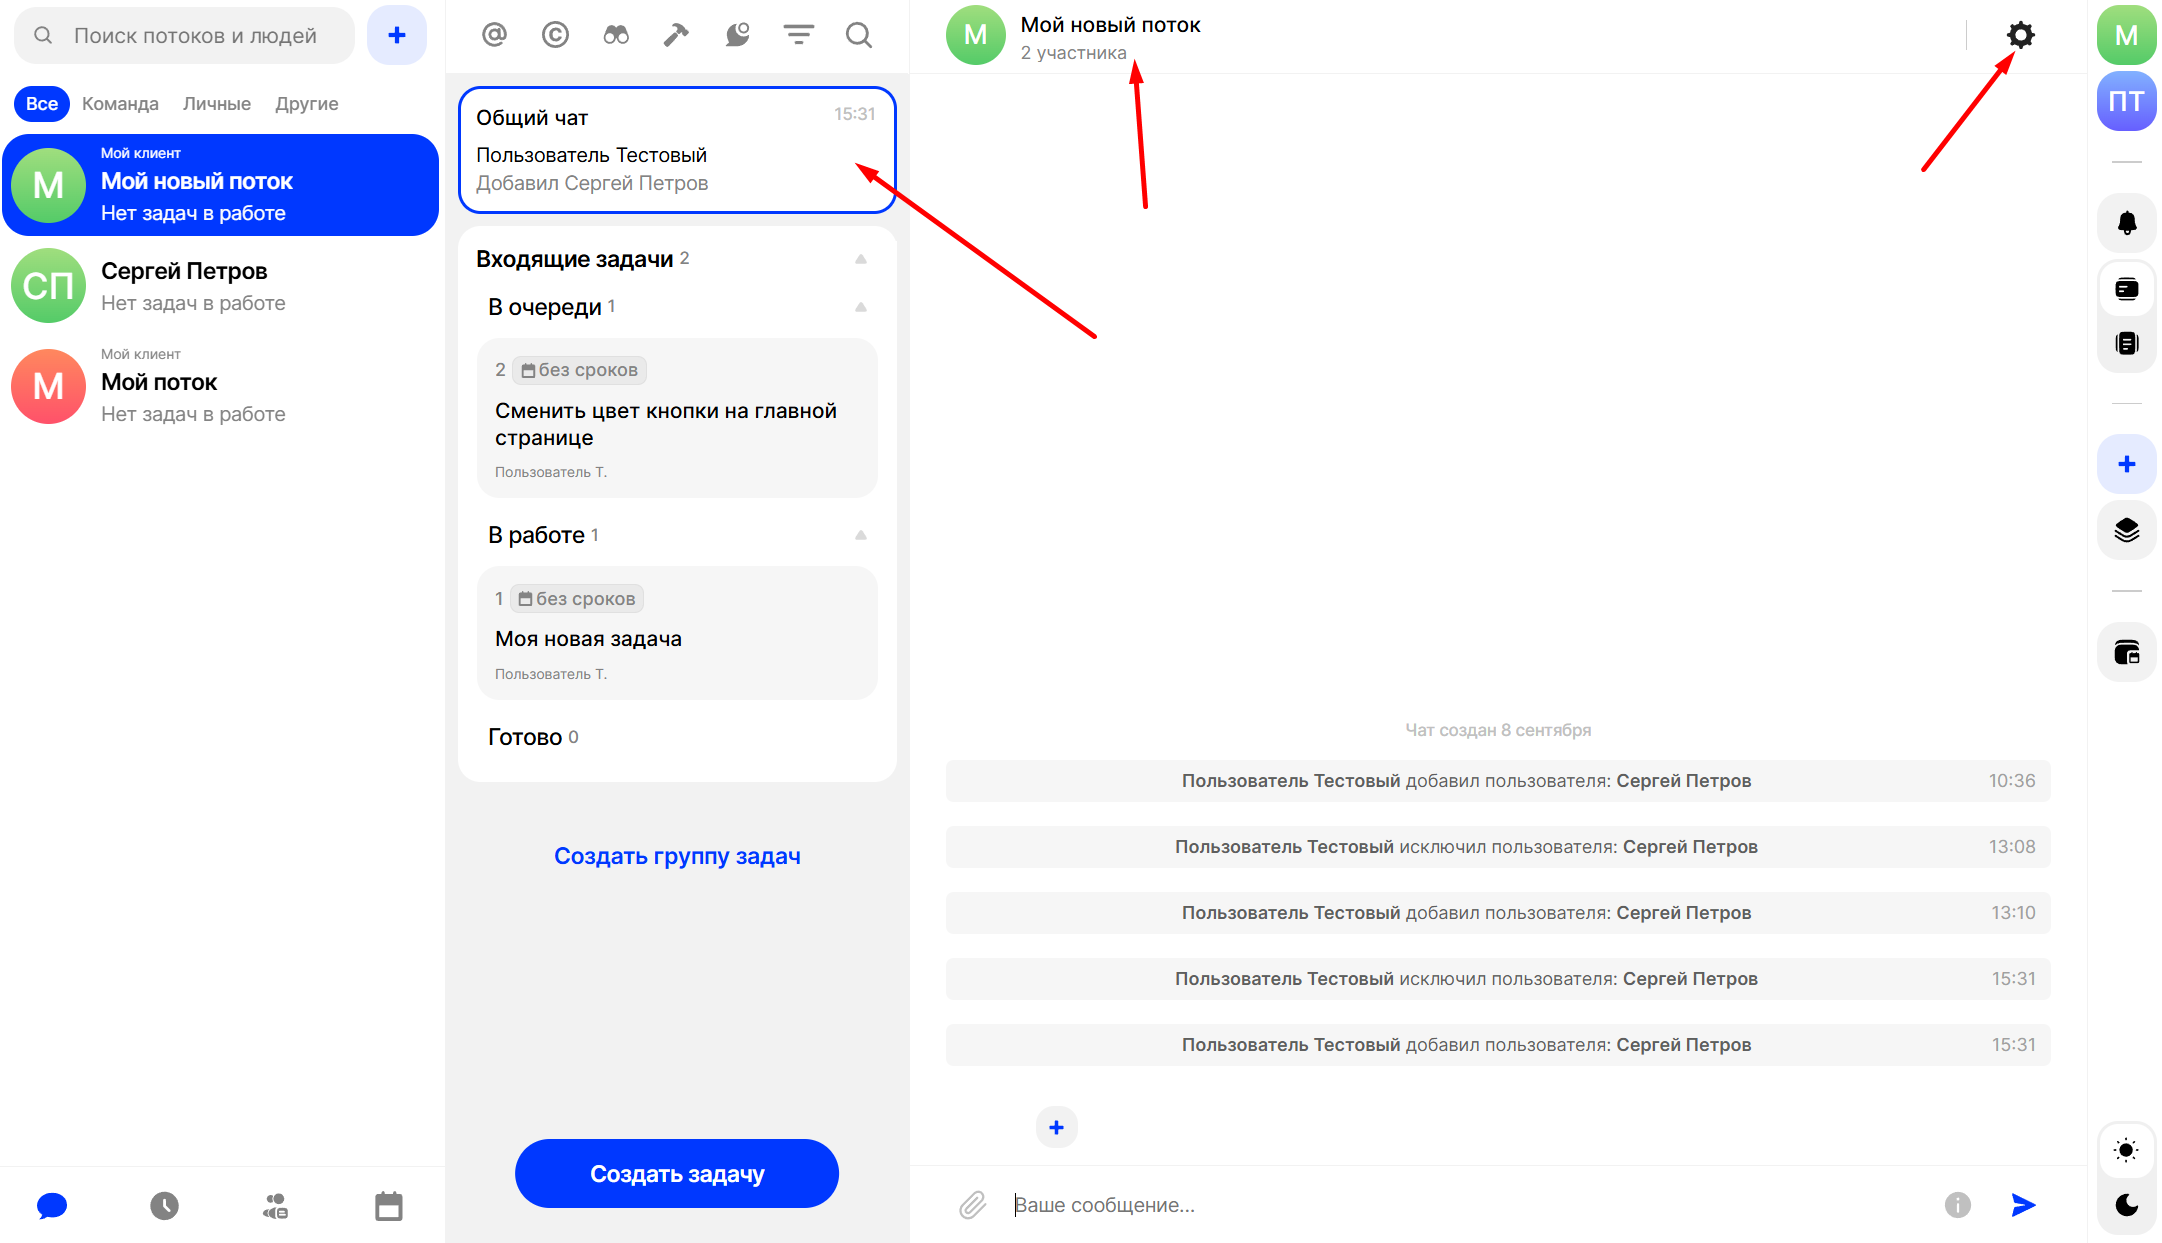Select the Команда filter tab
Image resolution: width=2162 pixels, height=1243 pixels.
[120, 104]
